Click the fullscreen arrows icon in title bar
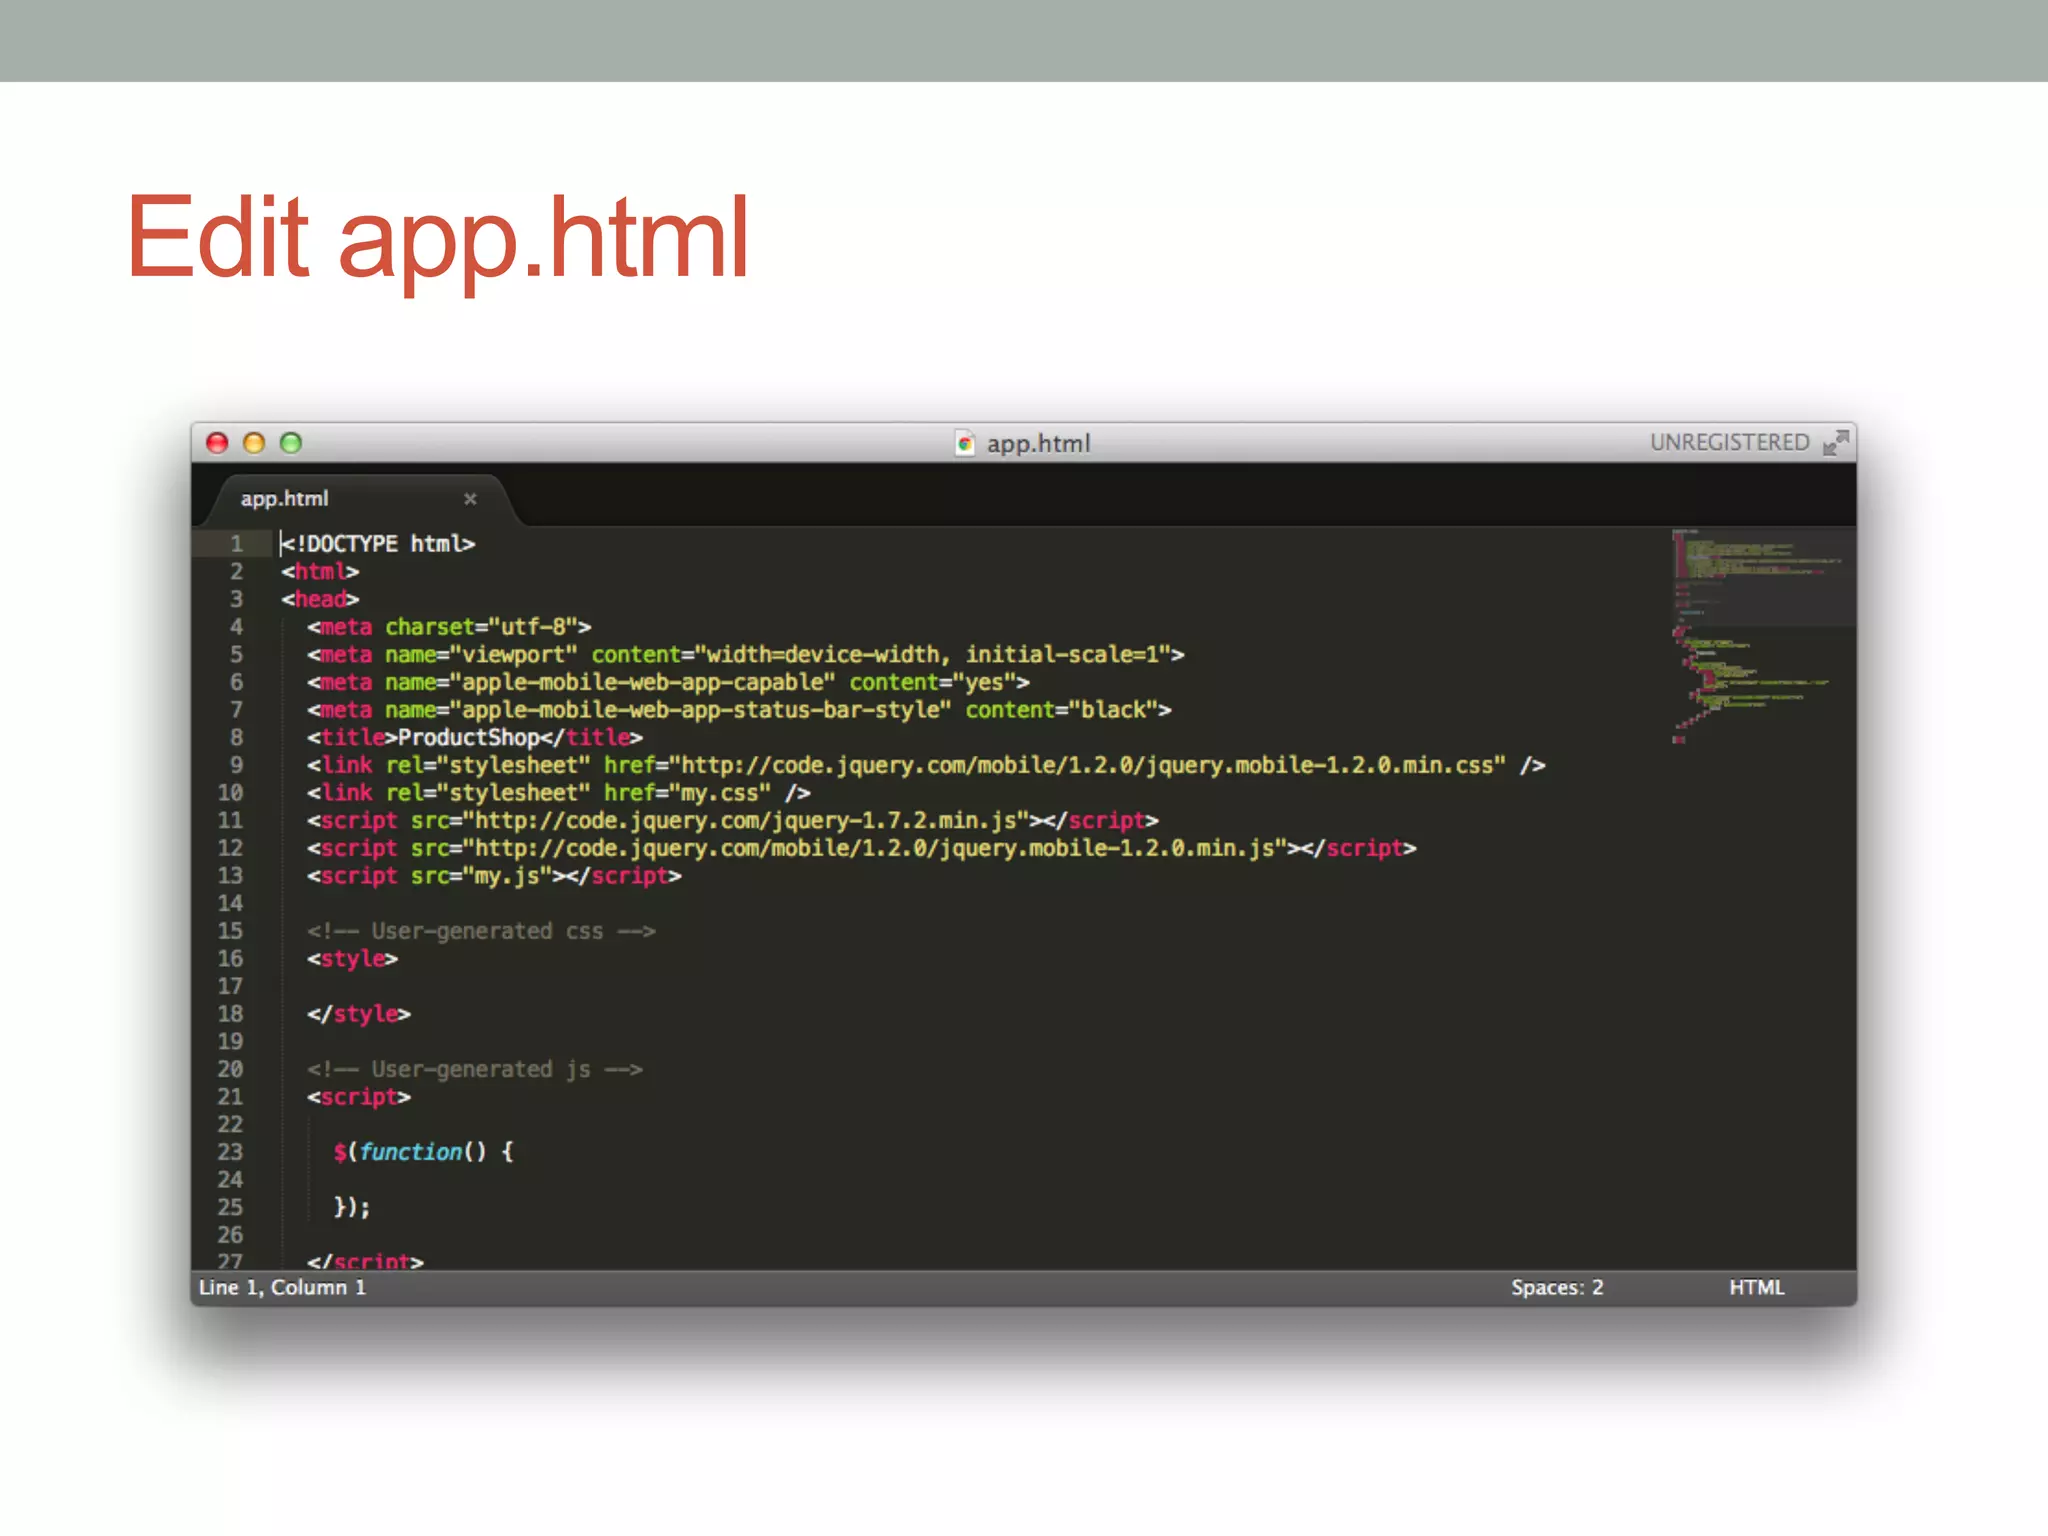Image resolution: width=2048 pixels, height=1536 pixels. (1835, 442)
